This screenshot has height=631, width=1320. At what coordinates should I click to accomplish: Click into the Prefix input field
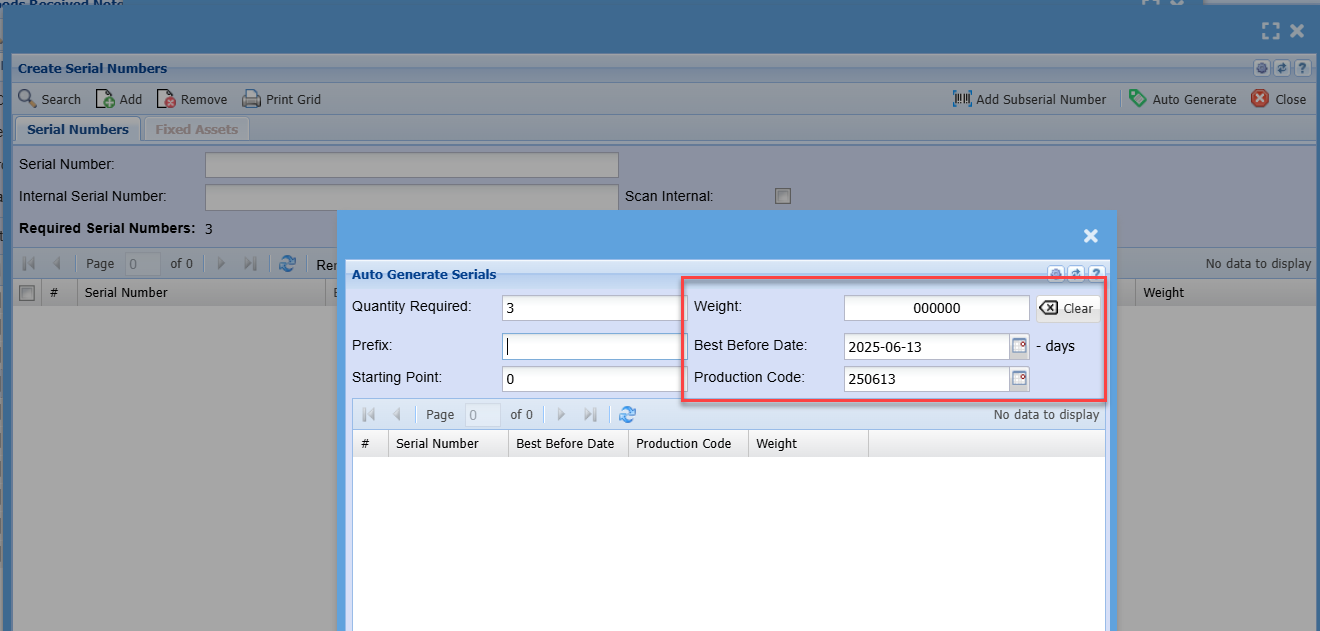592,347
